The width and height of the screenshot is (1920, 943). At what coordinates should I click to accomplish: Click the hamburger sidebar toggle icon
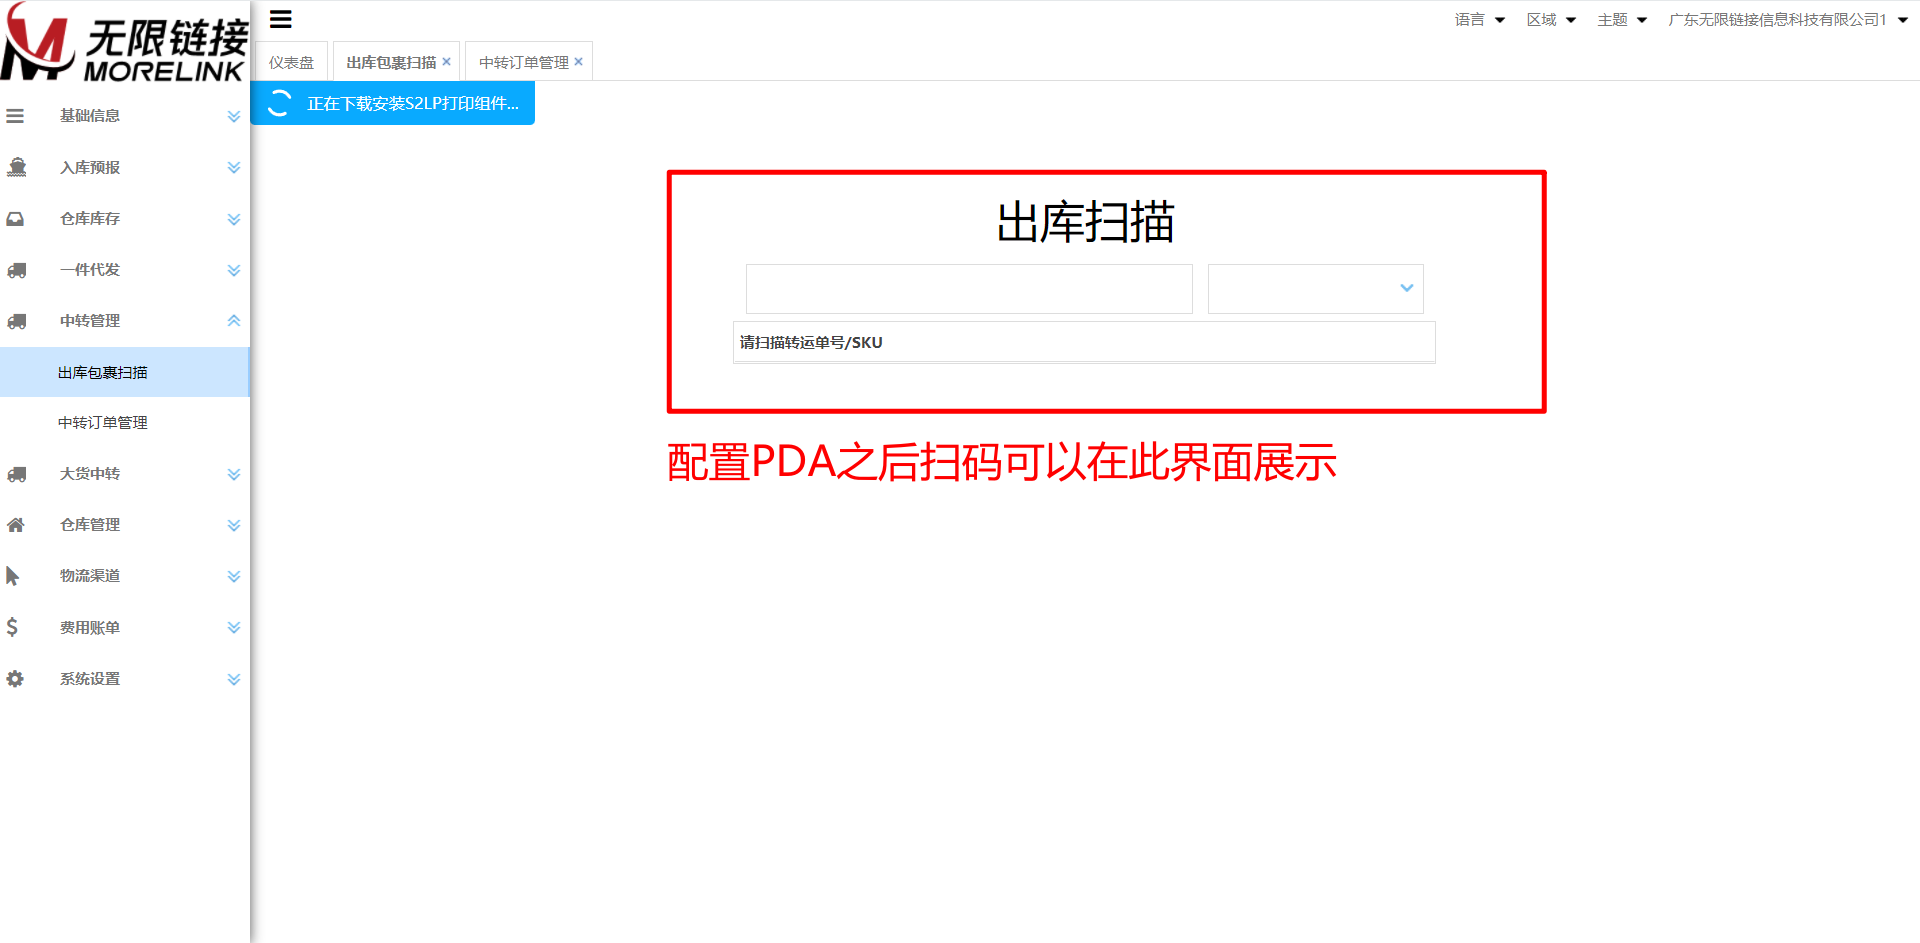coord(281,19)
